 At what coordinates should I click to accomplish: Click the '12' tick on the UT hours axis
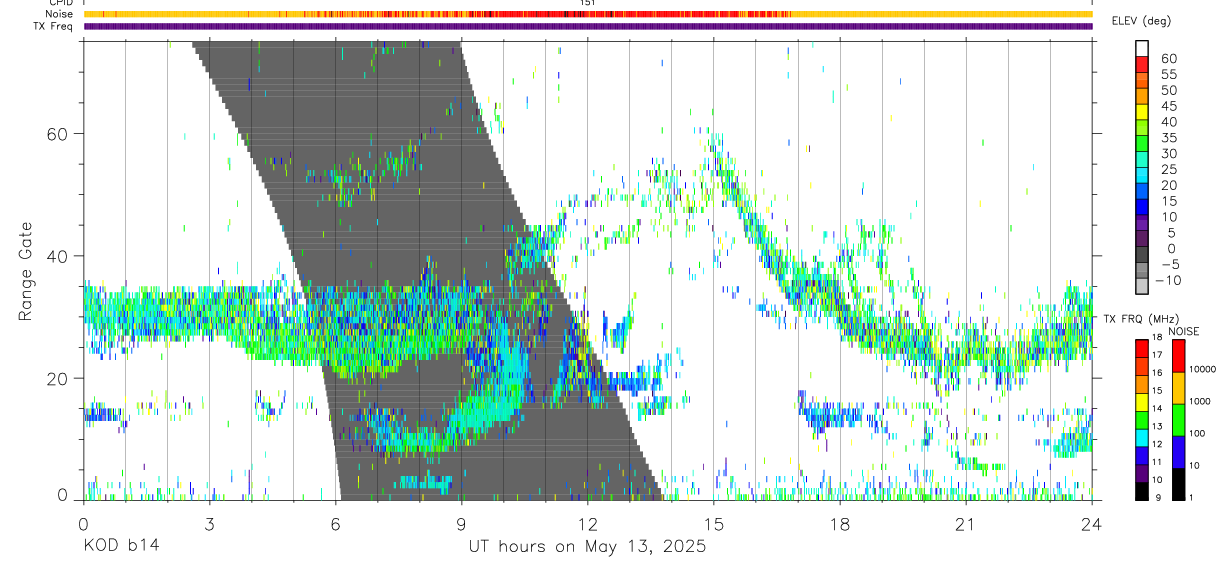coord(588,522)
